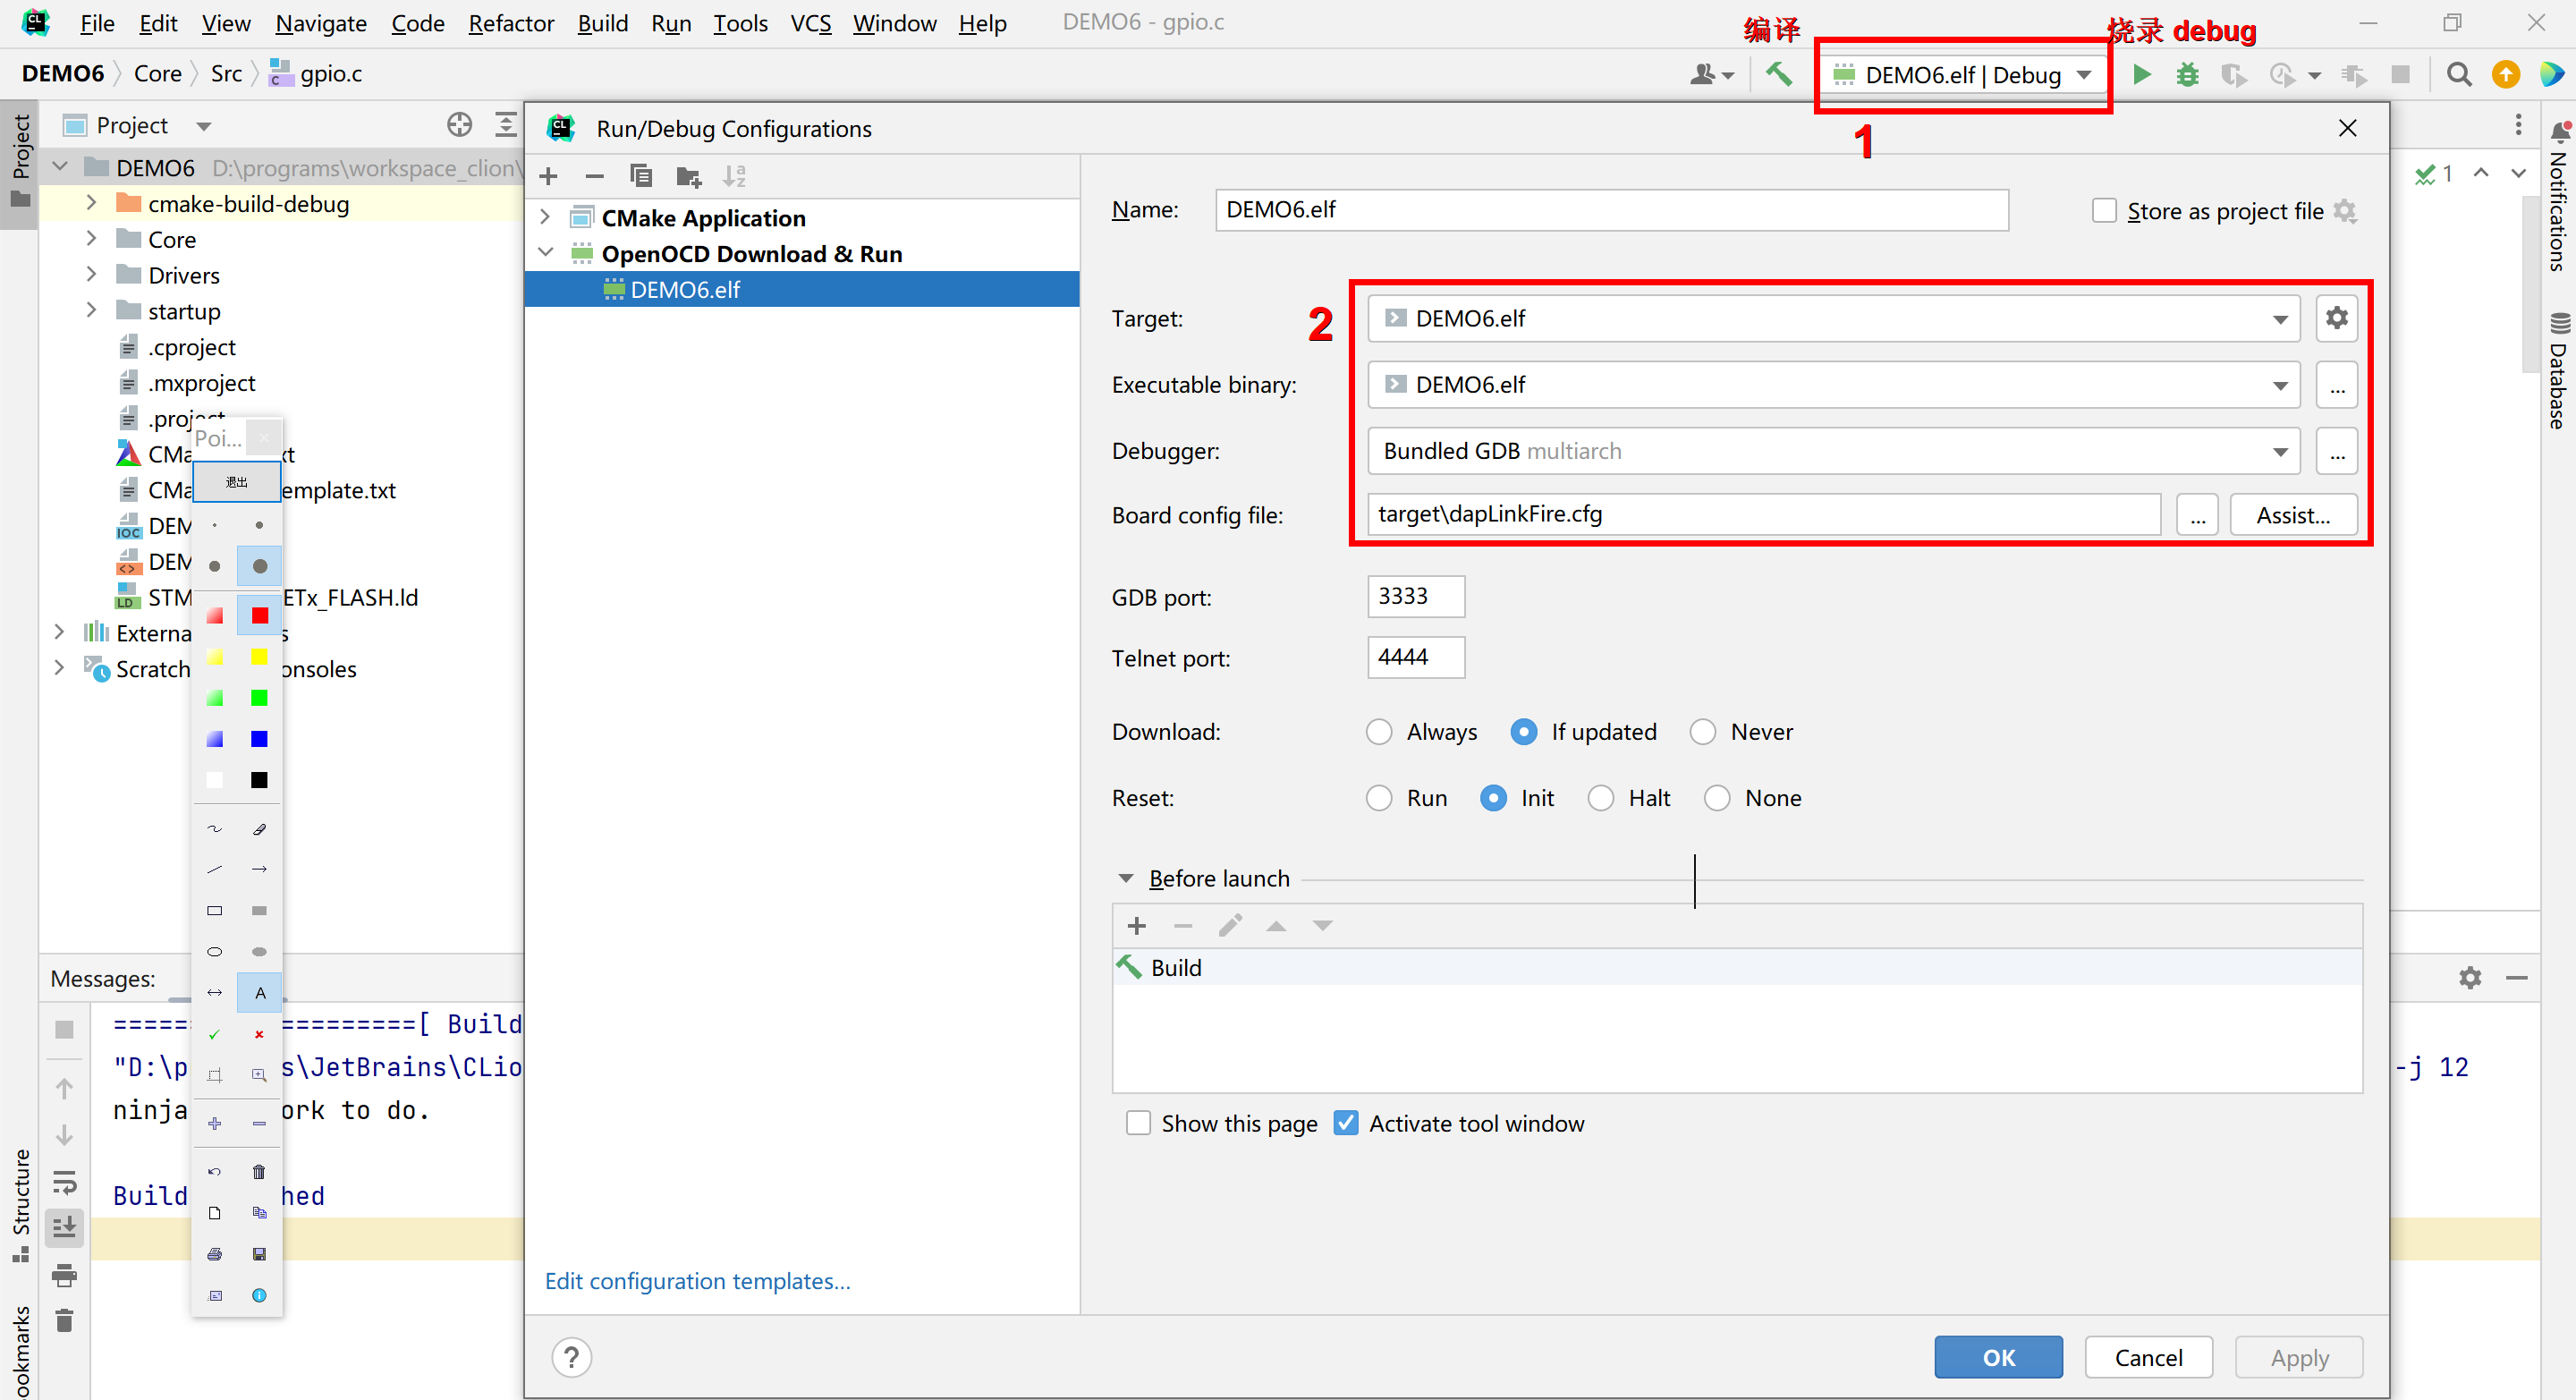
Task: Click the Copy Configuration icon
Action: (641, 177)
